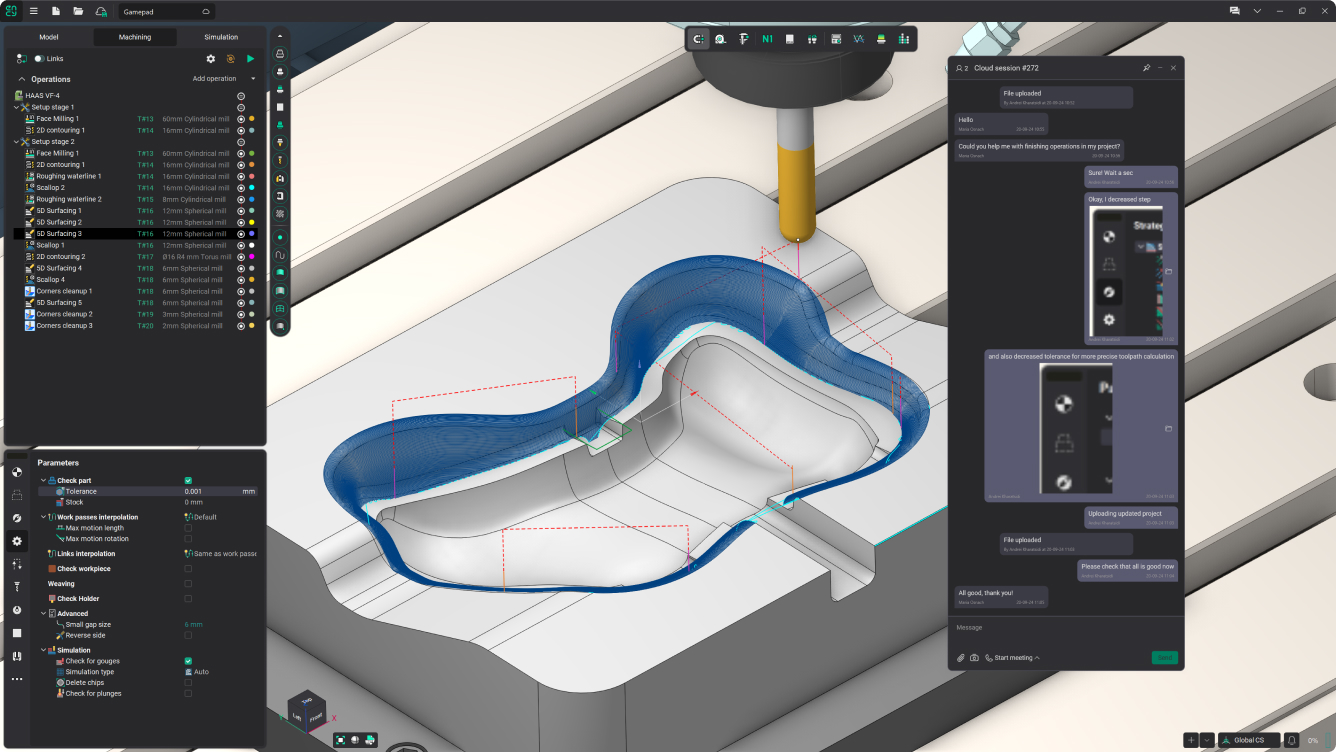Toggle the Links switch
This screenshot has height=752, width=1336.
[39, 59]
